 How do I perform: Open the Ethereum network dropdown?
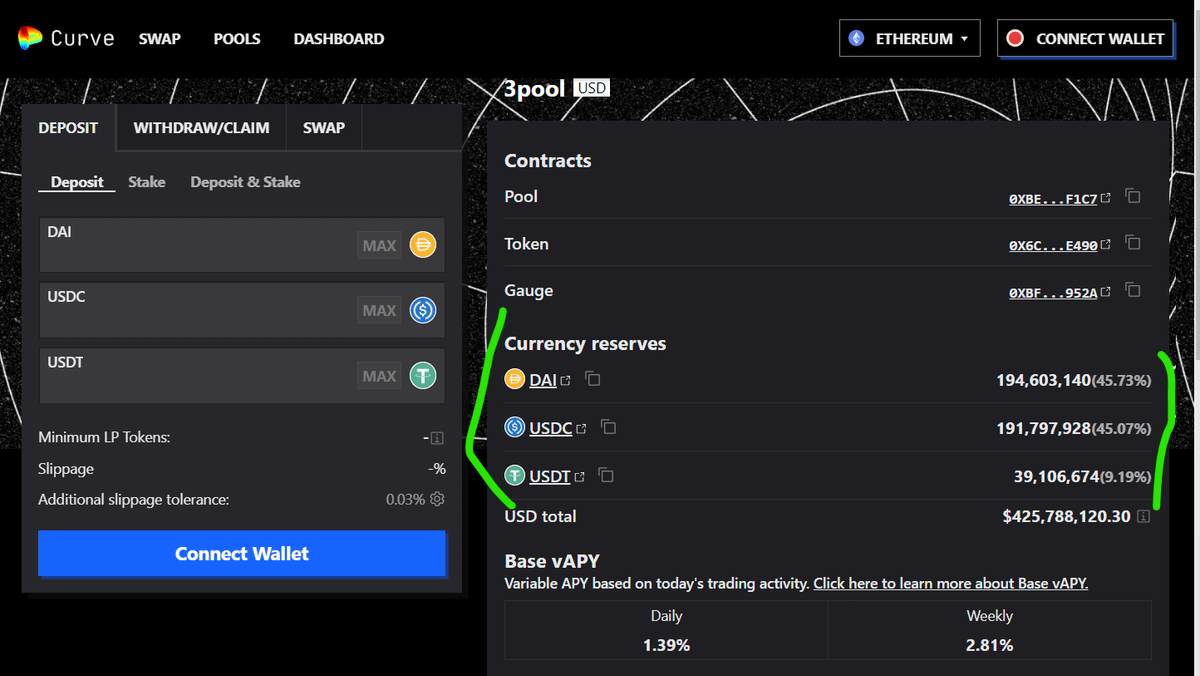point(909,39)
